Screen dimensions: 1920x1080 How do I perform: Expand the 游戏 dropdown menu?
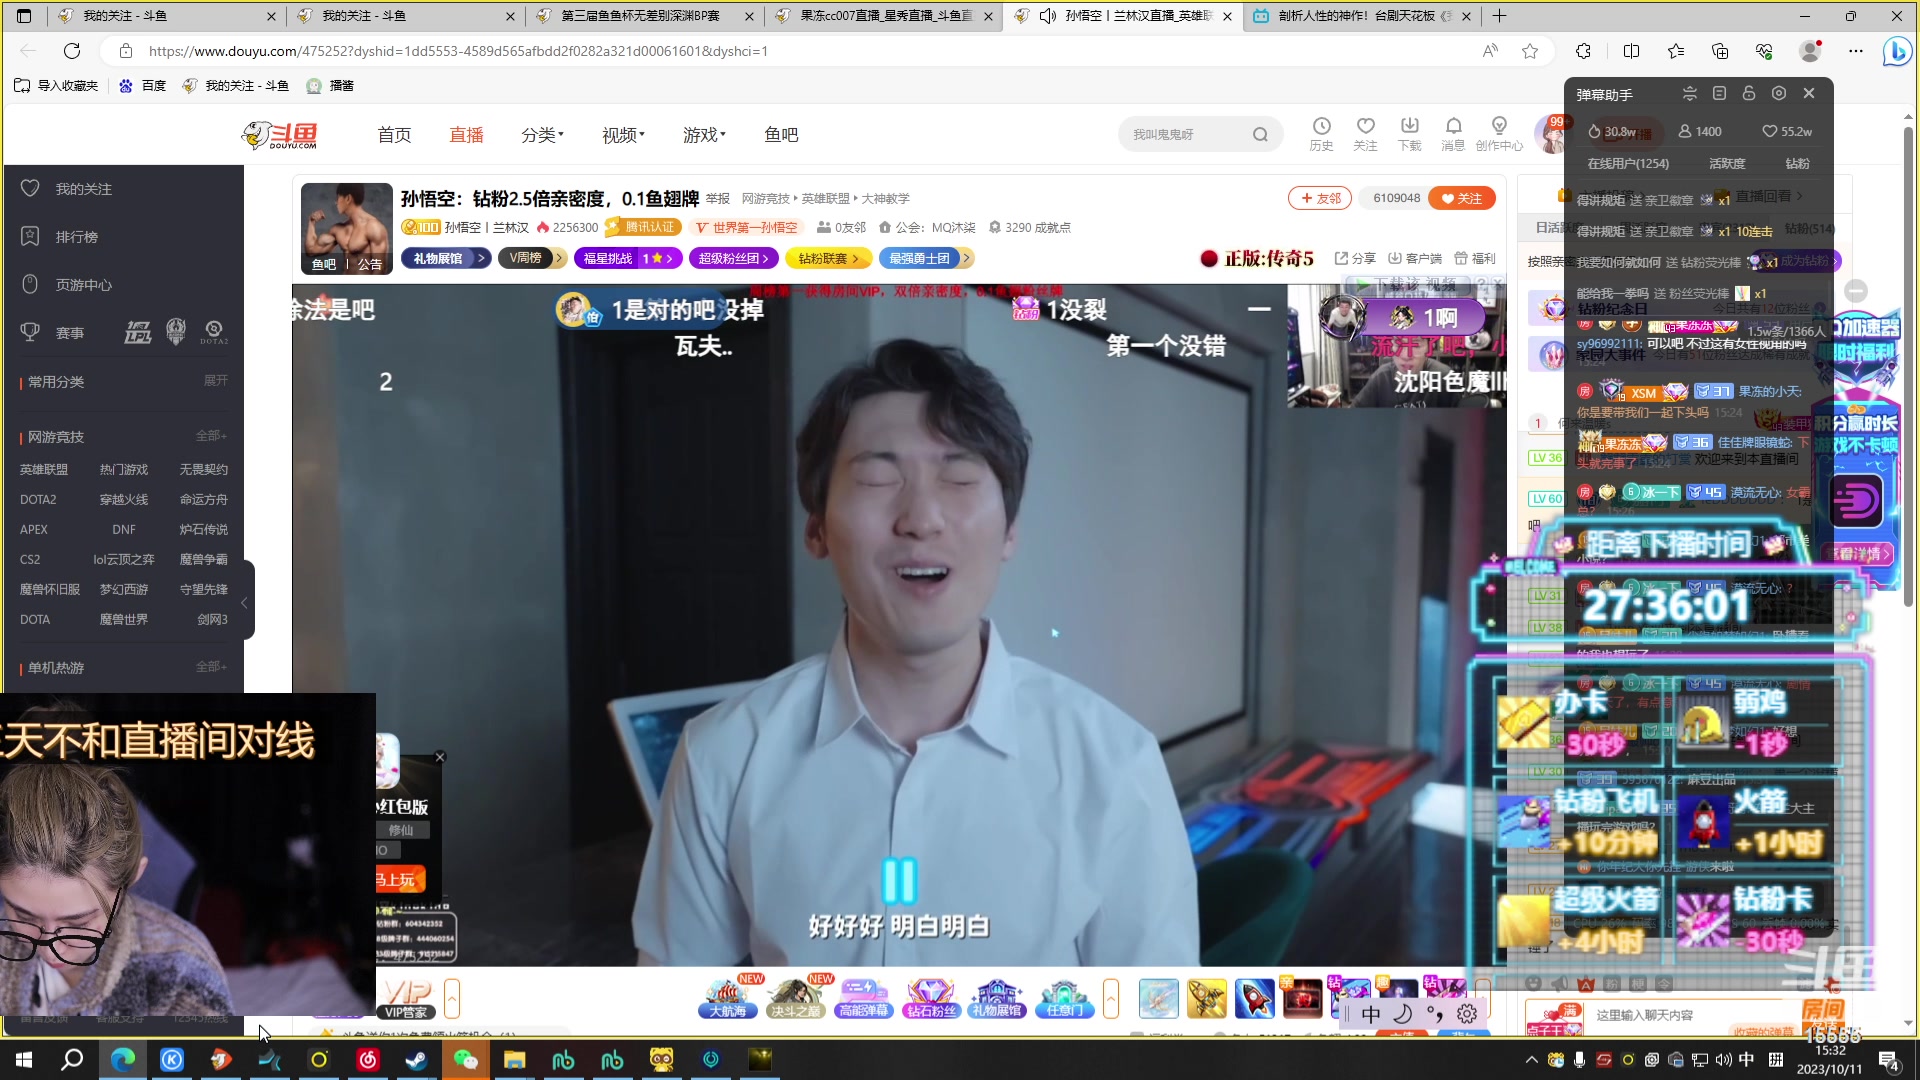[x=704, y=134]
